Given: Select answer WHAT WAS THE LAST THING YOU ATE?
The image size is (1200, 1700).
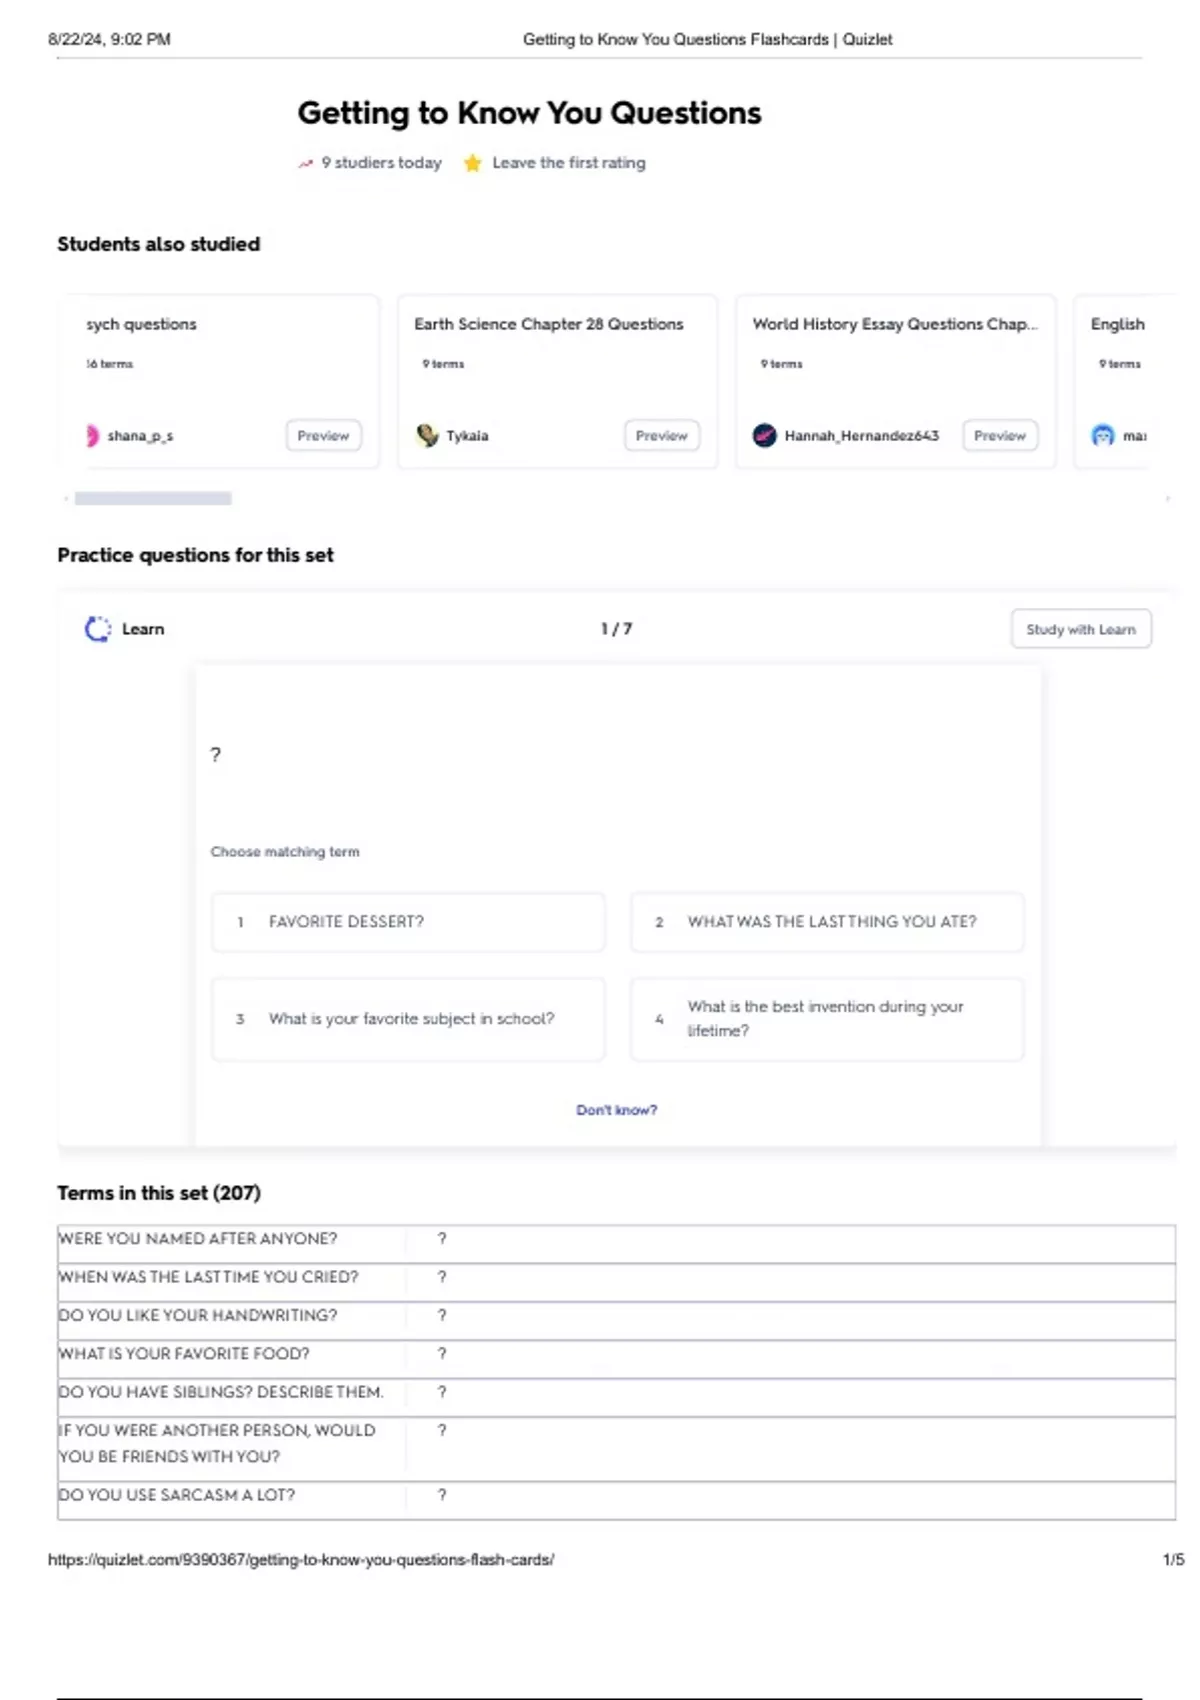Looking at the screenshot, I should tap(827, 922).
